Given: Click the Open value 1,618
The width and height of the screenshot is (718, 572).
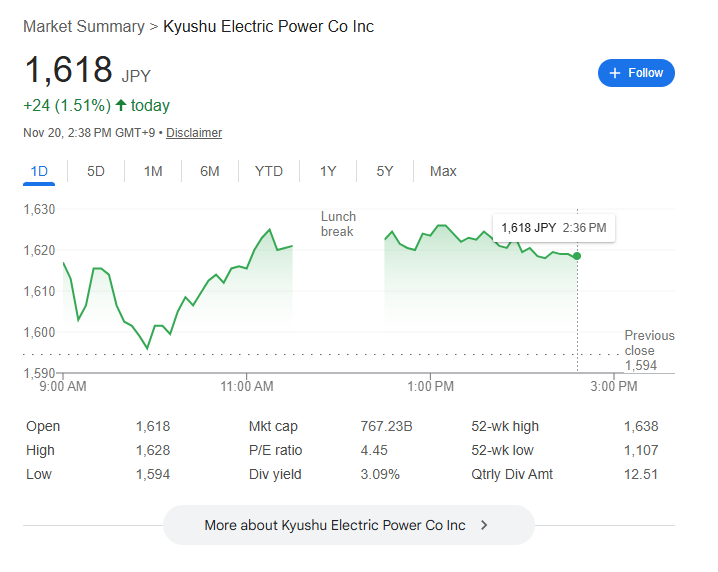Looking at the screenshot, I should click(x=153, y=426).
